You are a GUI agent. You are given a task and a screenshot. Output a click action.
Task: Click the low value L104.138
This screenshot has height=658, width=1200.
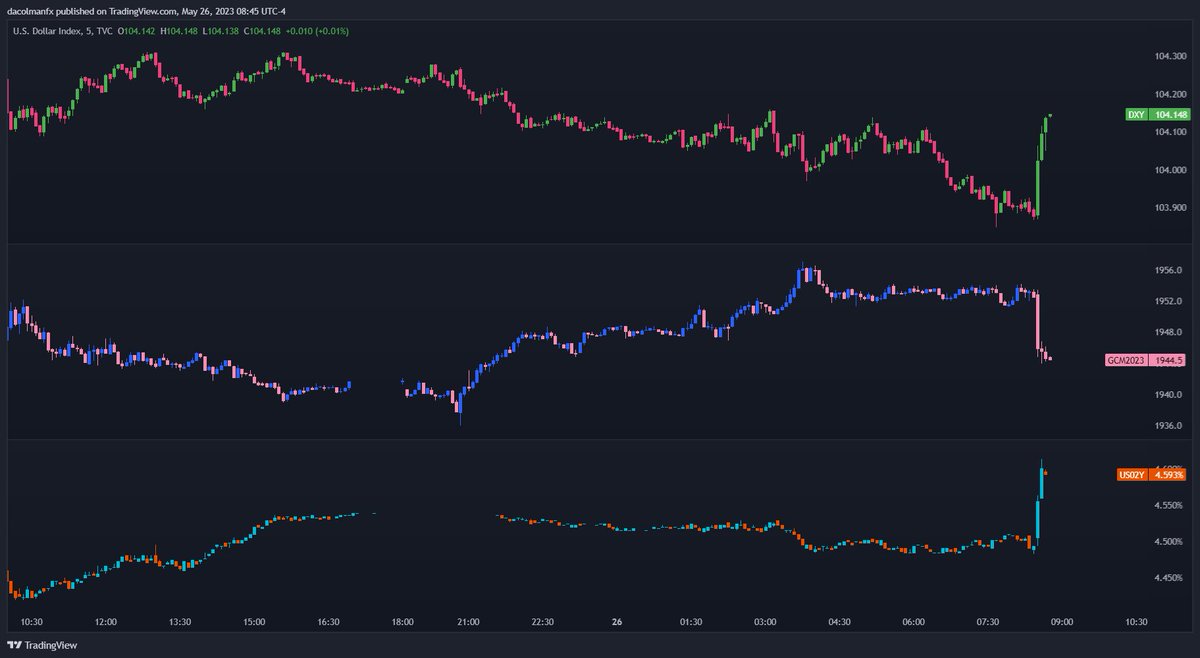coord(221,31)
